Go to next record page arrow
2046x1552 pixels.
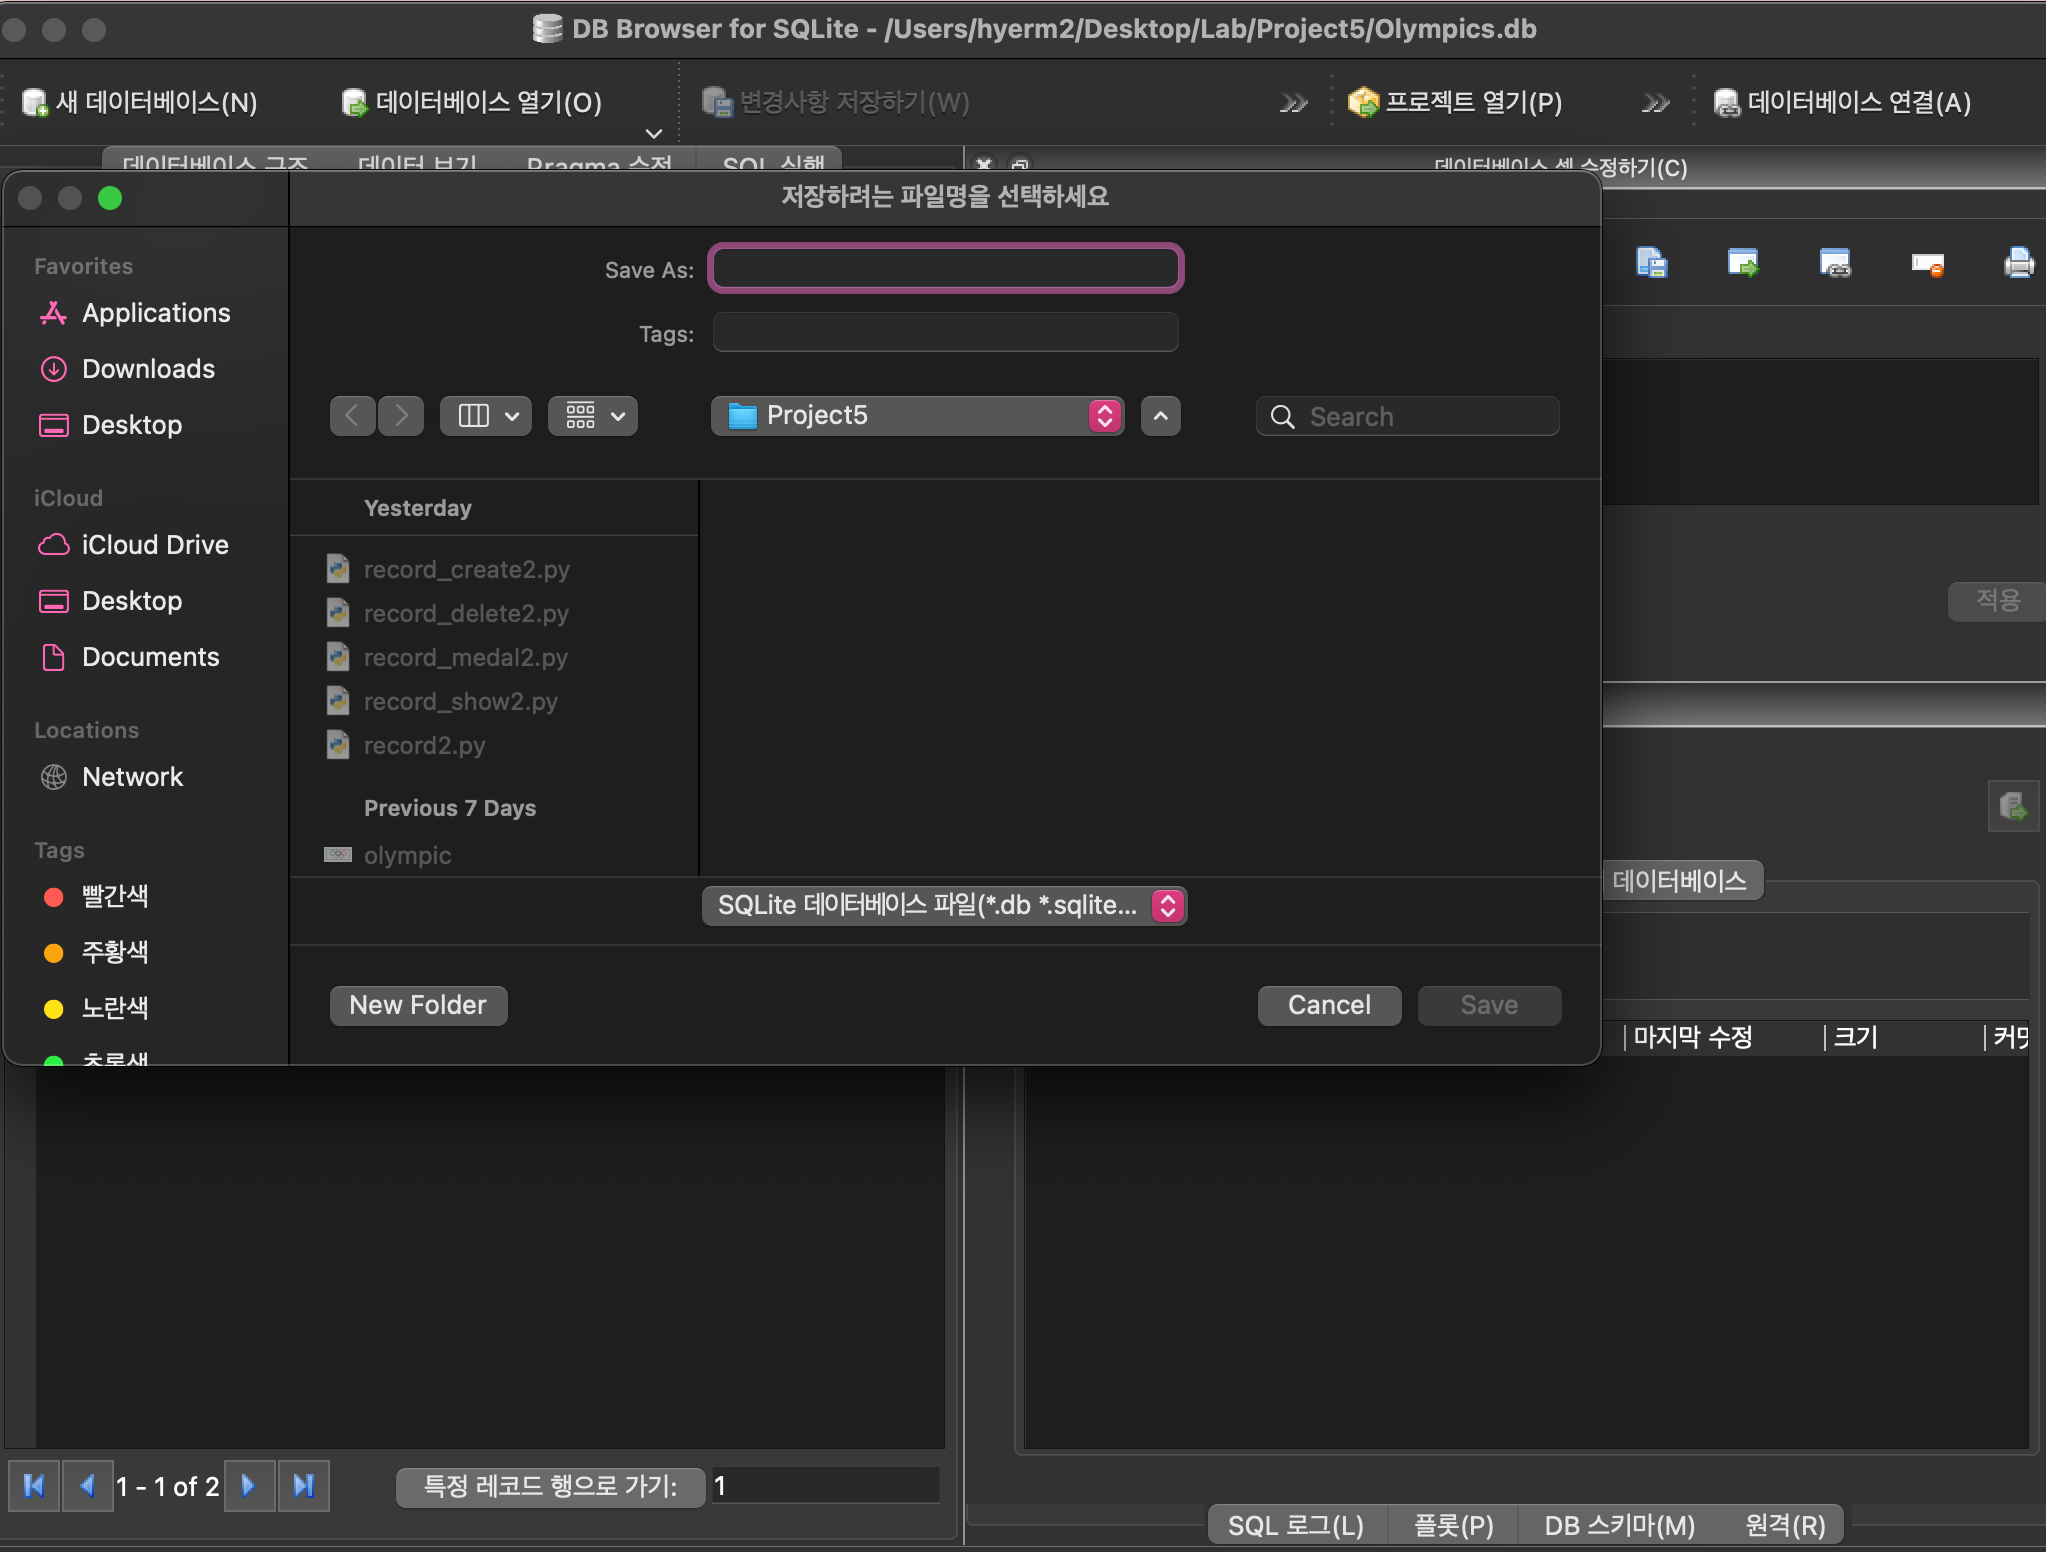[x=249, y=1486]
